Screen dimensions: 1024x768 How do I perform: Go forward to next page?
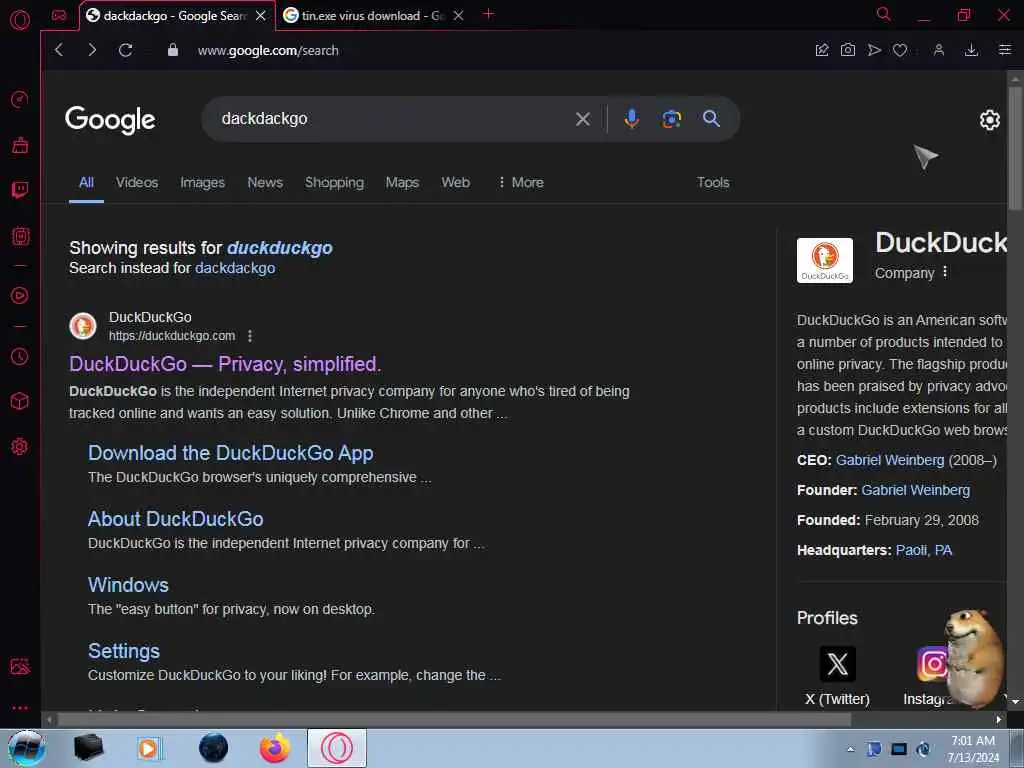tap(92, 50)
